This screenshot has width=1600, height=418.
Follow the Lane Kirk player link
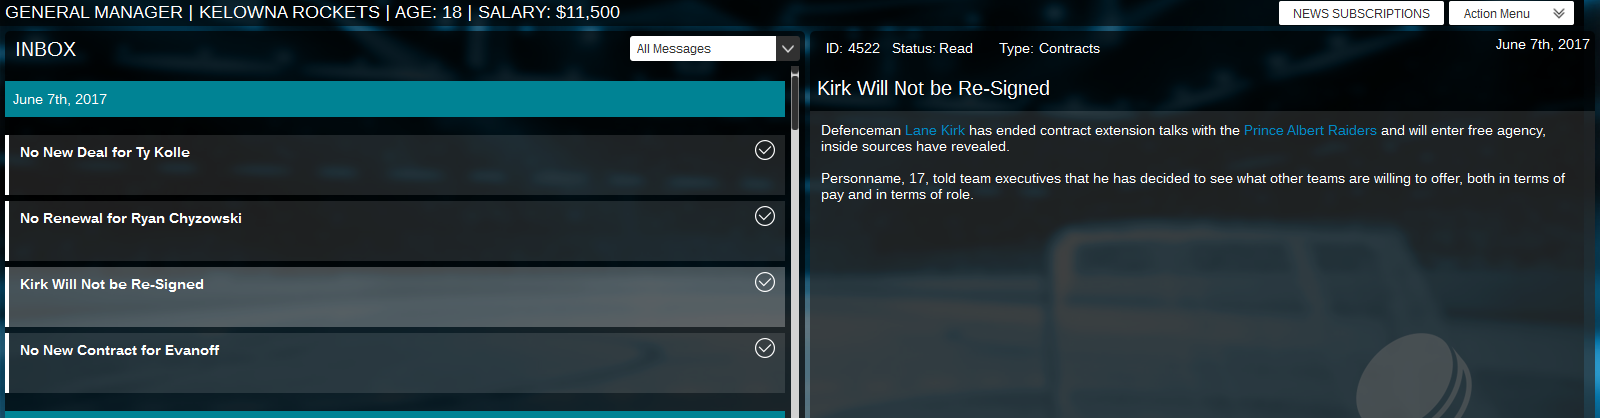click(x=935, y=130)
